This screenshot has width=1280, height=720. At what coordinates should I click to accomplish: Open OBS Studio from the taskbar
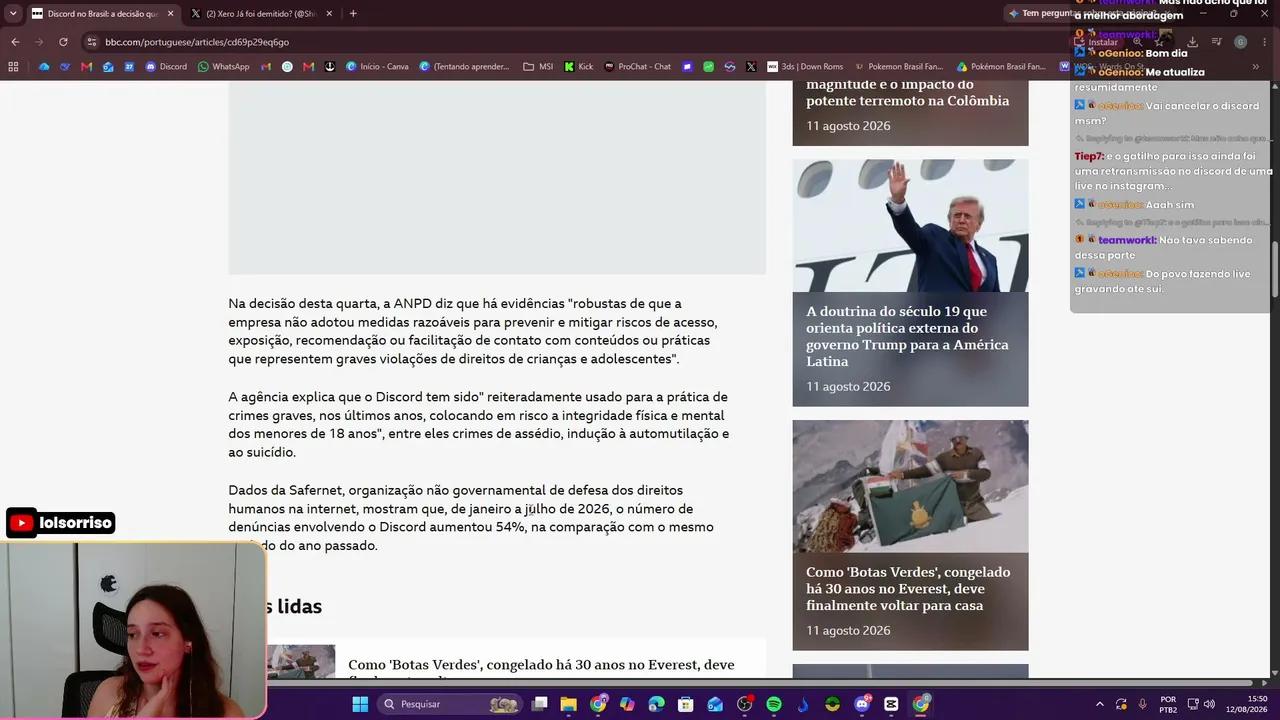click(x=744, y=704)
